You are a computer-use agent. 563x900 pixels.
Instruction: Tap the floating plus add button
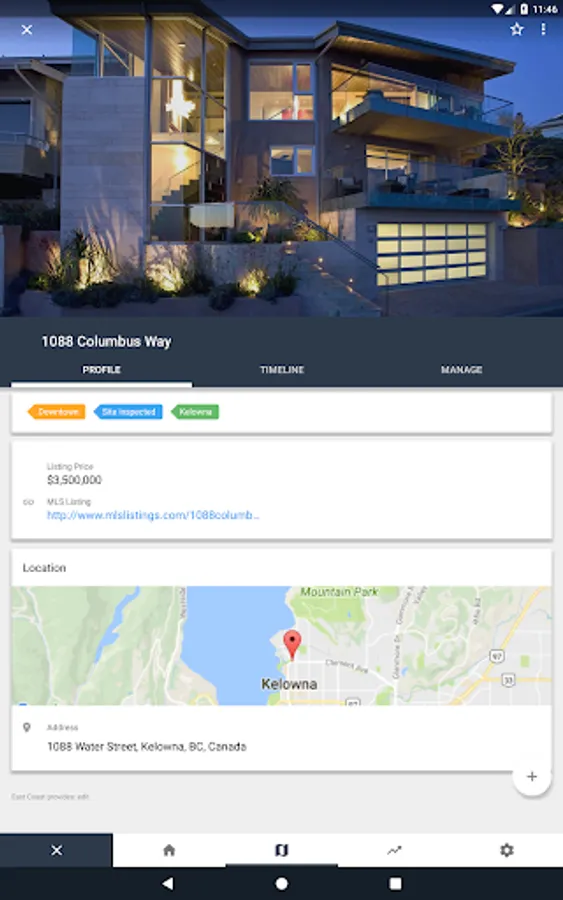(x=532, y=777)
